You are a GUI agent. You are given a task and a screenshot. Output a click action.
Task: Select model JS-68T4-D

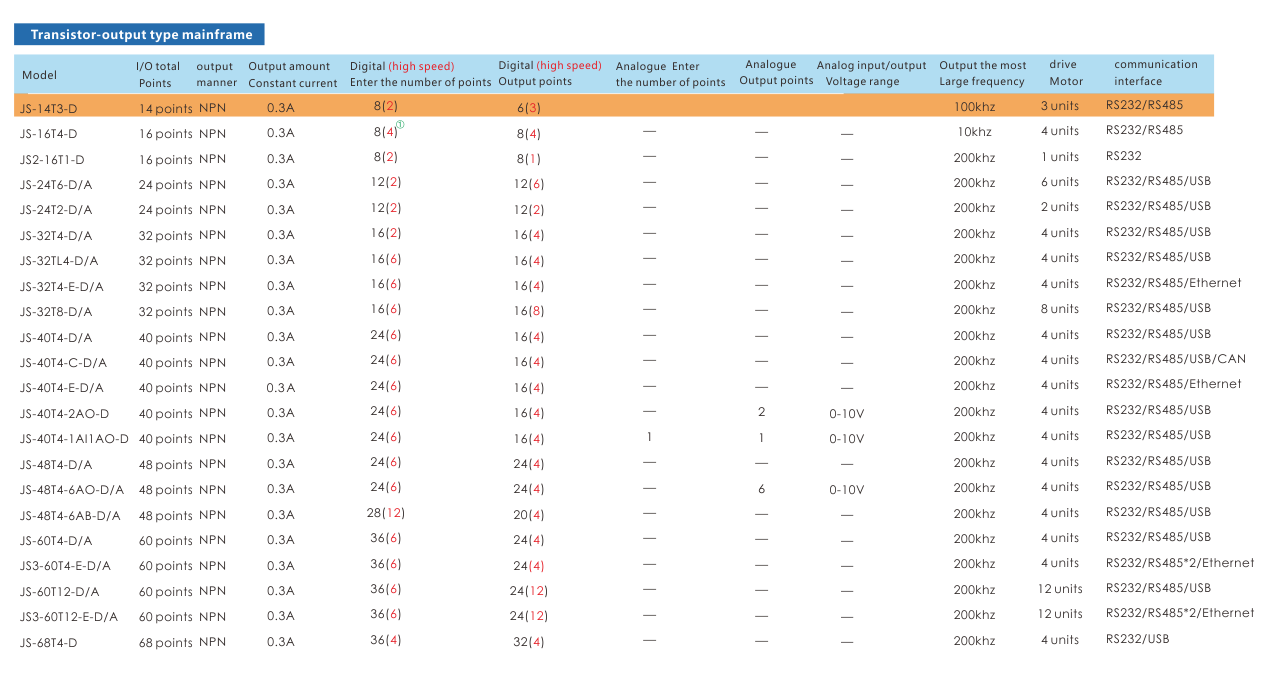pyautogui.click(x=49, y=643)
